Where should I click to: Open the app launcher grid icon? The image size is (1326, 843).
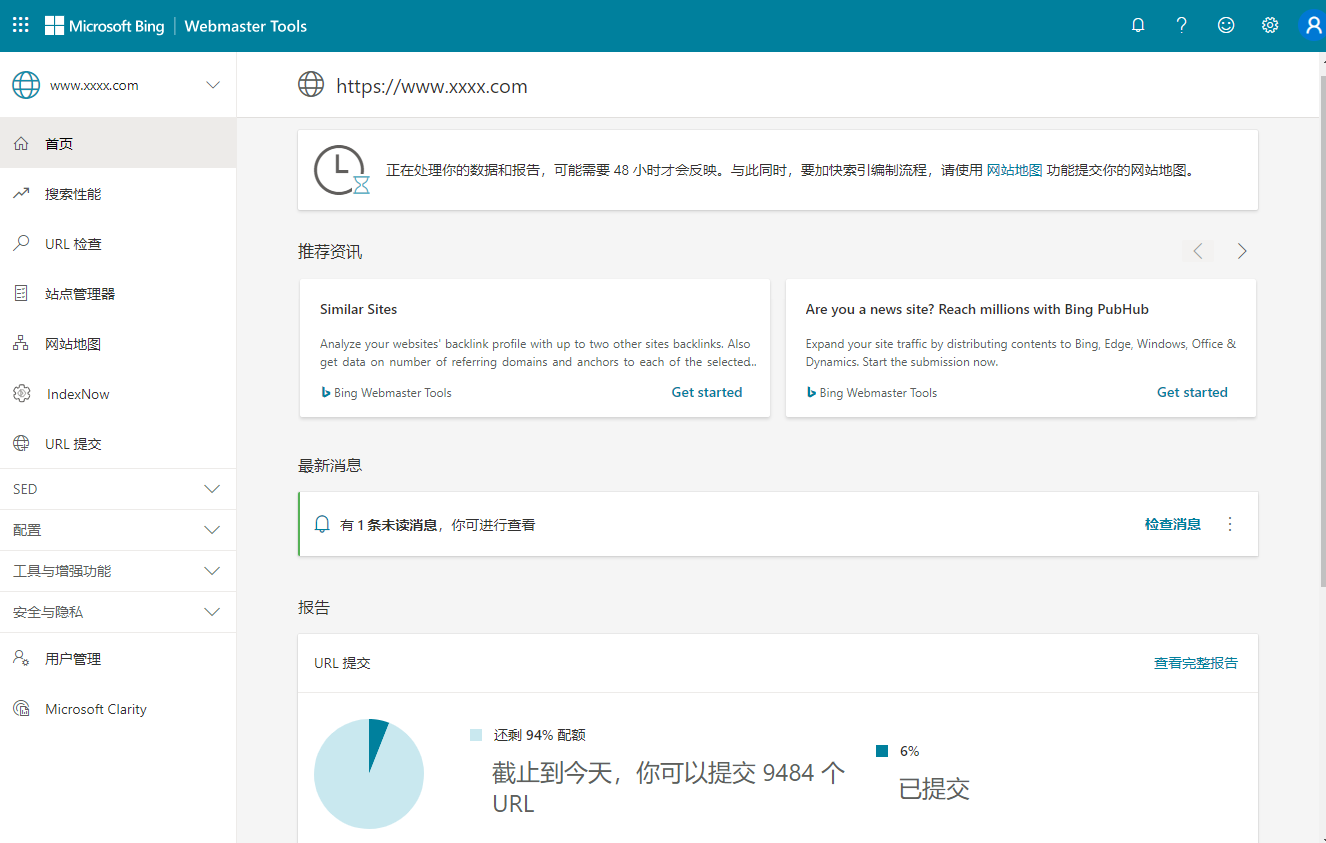(x=20, y=26)
